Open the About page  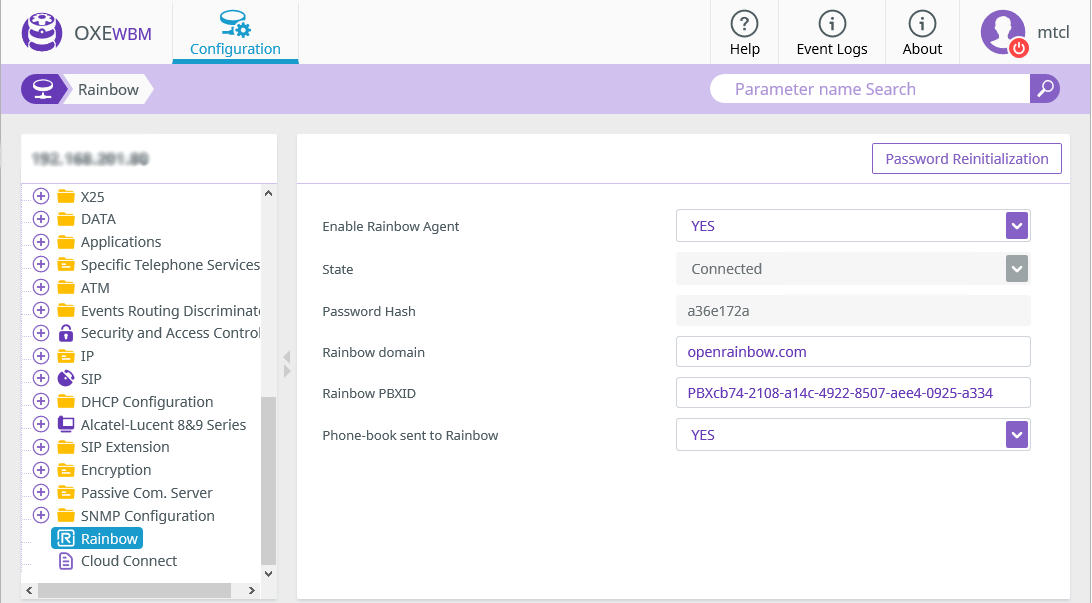pyautogui.click(x=922, y=33)
